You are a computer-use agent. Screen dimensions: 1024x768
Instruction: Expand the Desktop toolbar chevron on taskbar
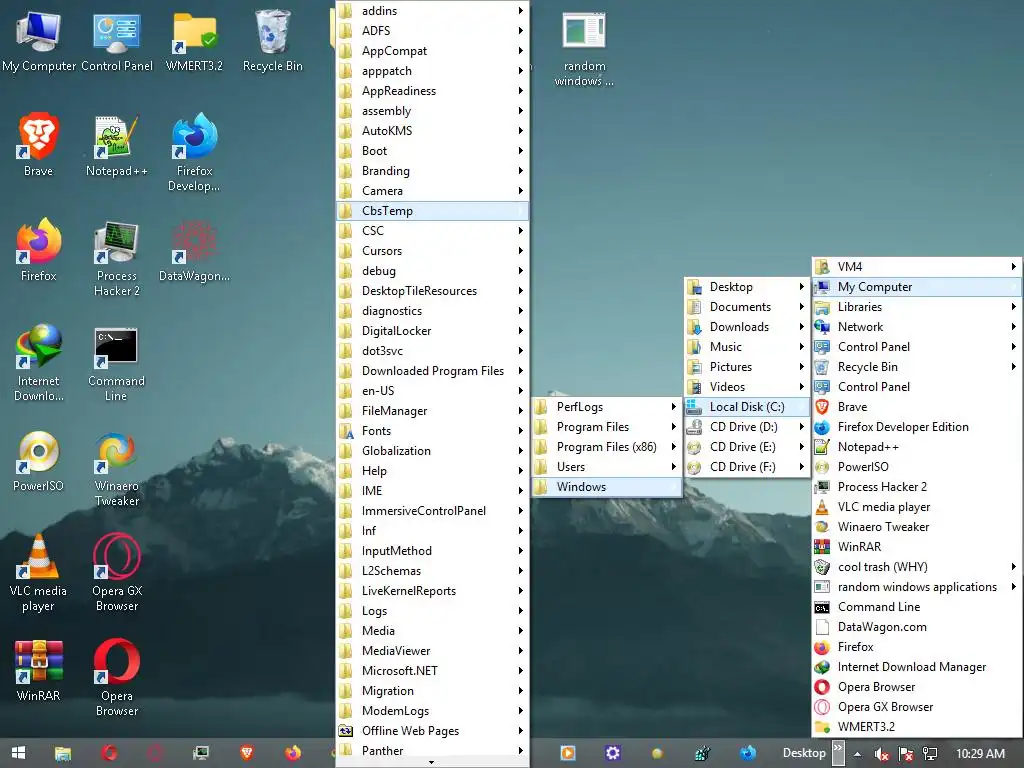[838, 753]
